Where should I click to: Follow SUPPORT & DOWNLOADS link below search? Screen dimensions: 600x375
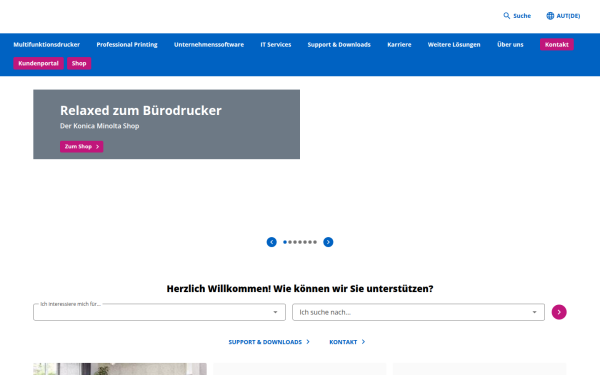tap(269, 342)
